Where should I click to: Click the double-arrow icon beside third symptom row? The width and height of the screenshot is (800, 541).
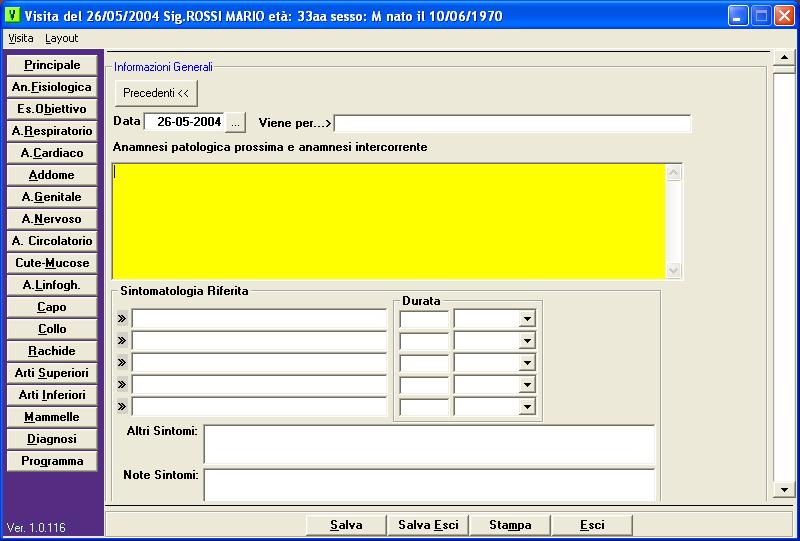[x=123, y=363]
